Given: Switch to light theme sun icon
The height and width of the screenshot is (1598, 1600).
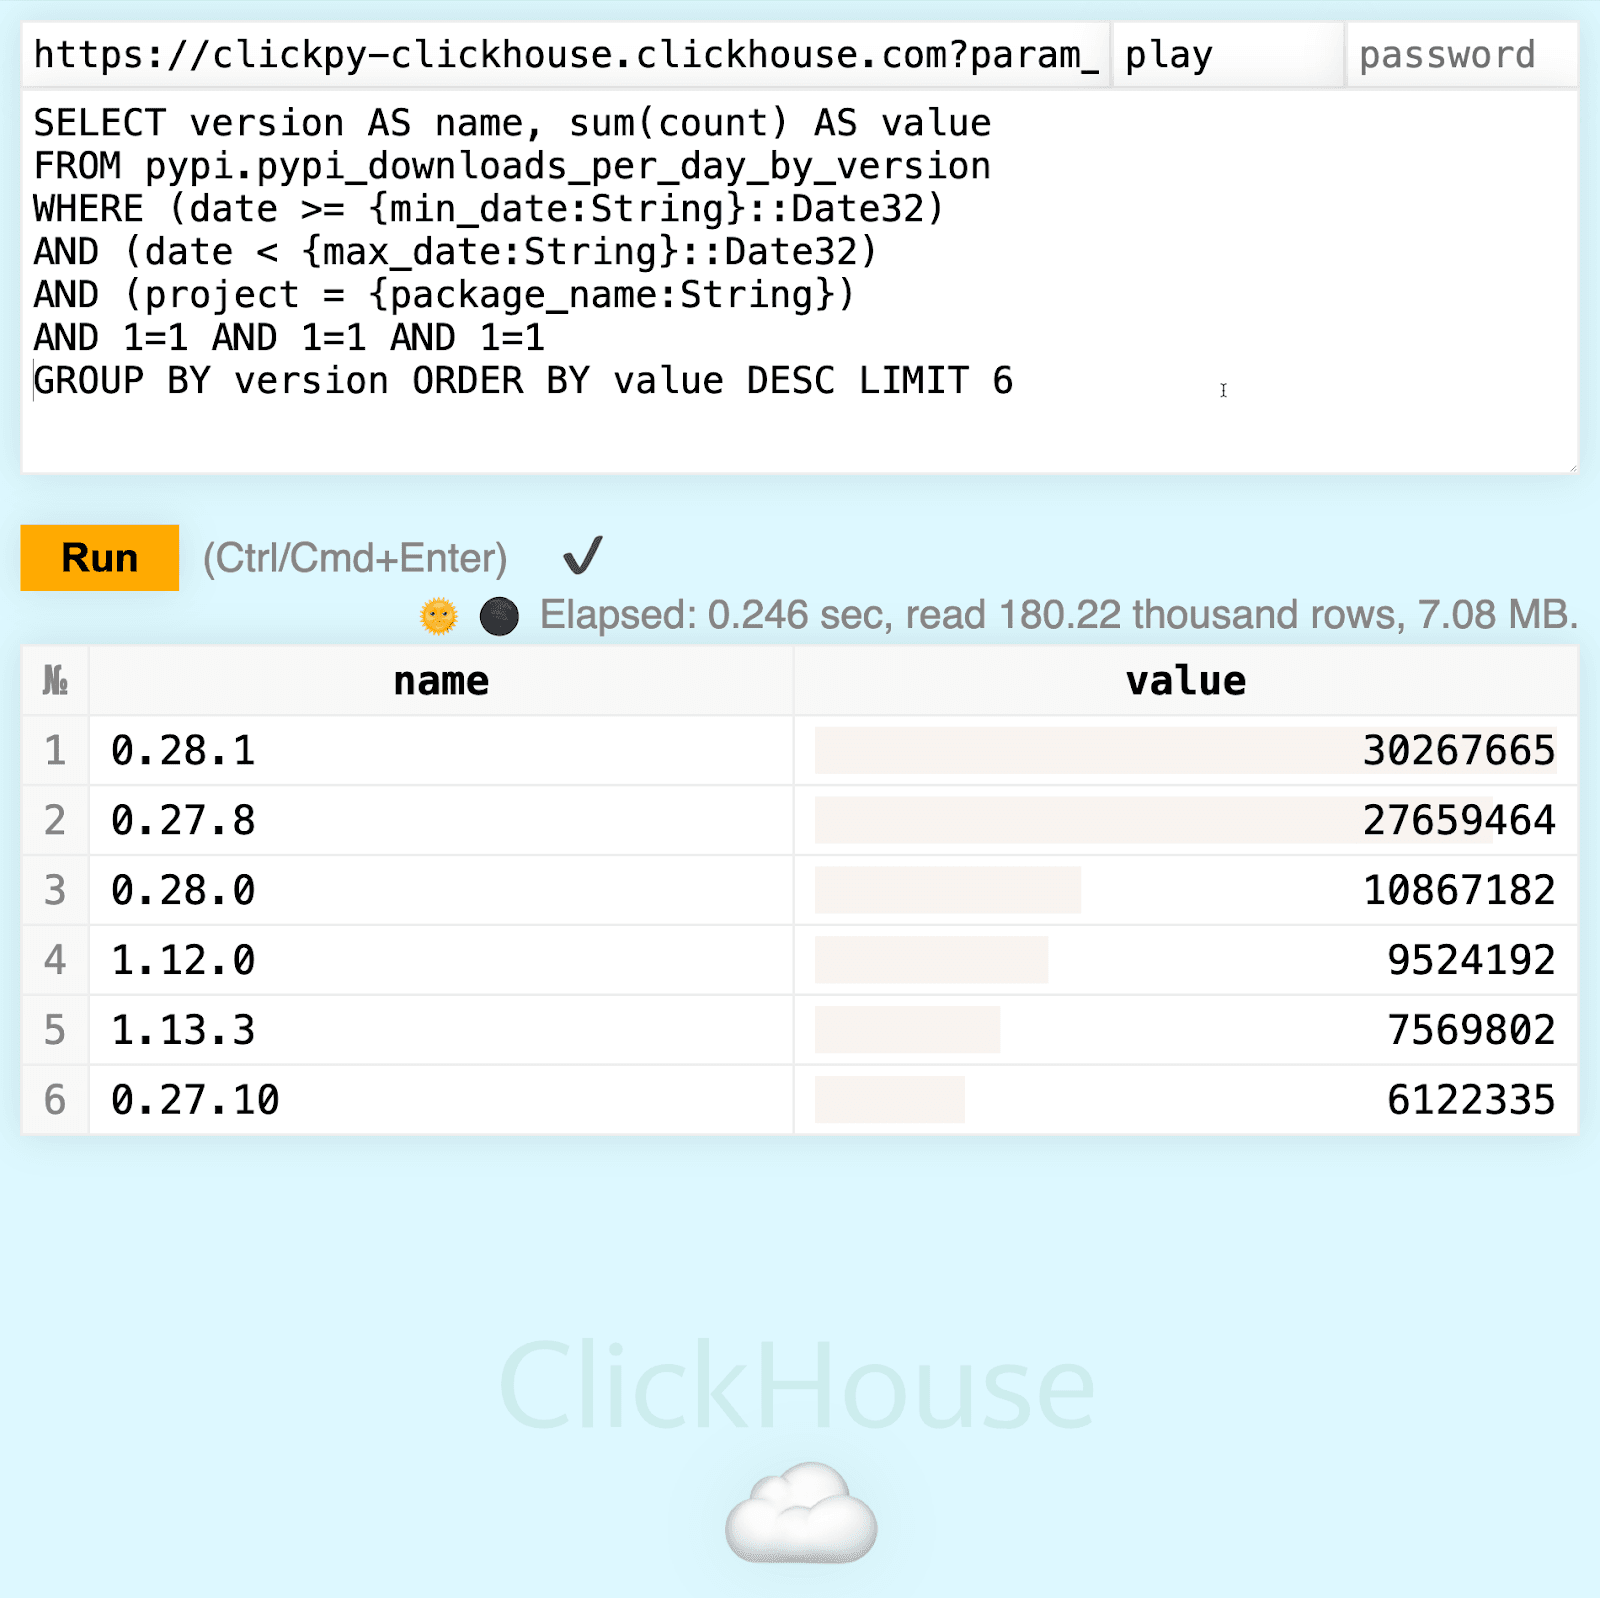Looking at the screenshot, I should click(439, 616).
